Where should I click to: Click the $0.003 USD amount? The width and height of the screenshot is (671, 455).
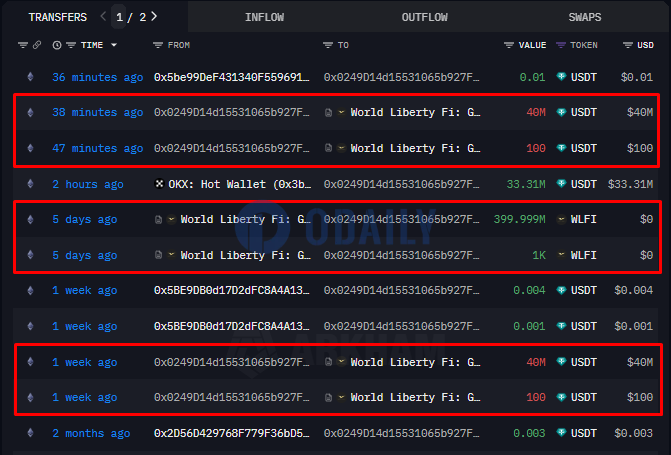(x=634, y=433)
